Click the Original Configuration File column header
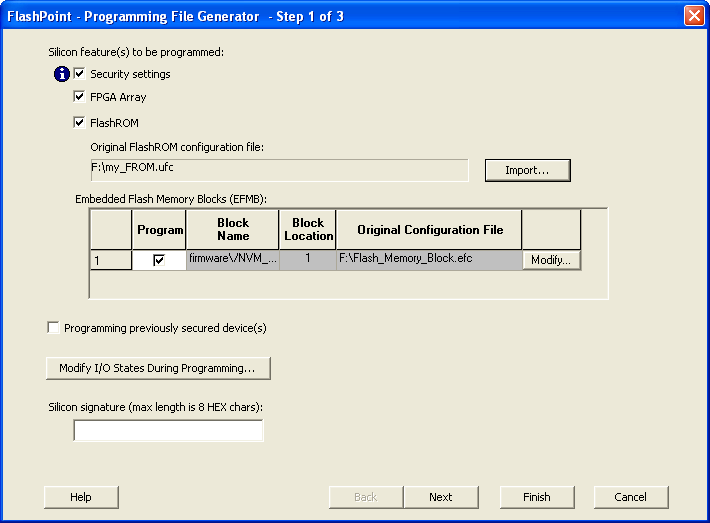Viewport: 710px width, 523px height. 429,230
